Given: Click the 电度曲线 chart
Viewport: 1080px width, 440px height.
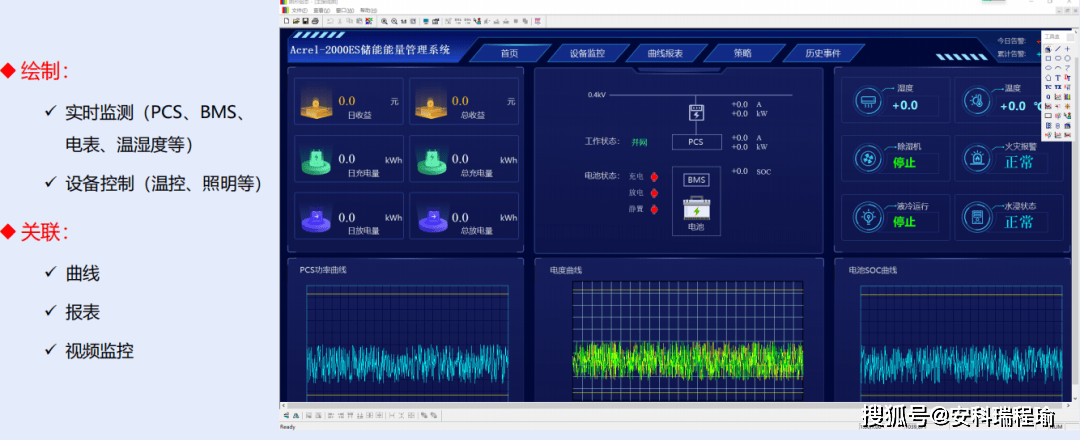Looking at the screenshot, I should coord(687,340).
